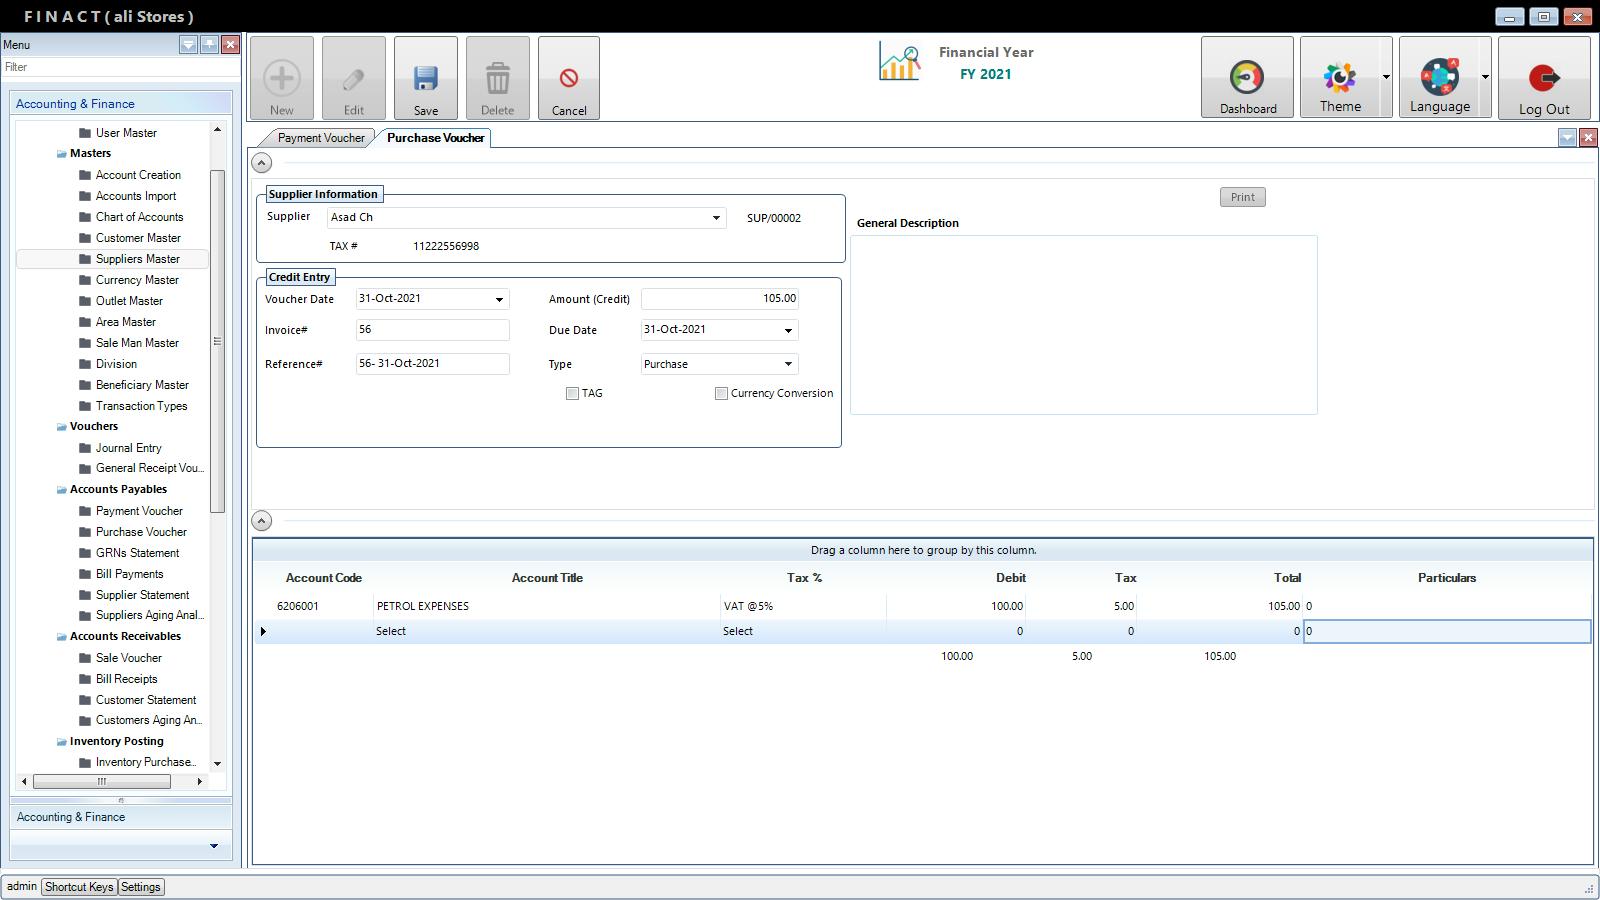
Task: Expand the Voucher Date picker
Action: click(499, 300)
